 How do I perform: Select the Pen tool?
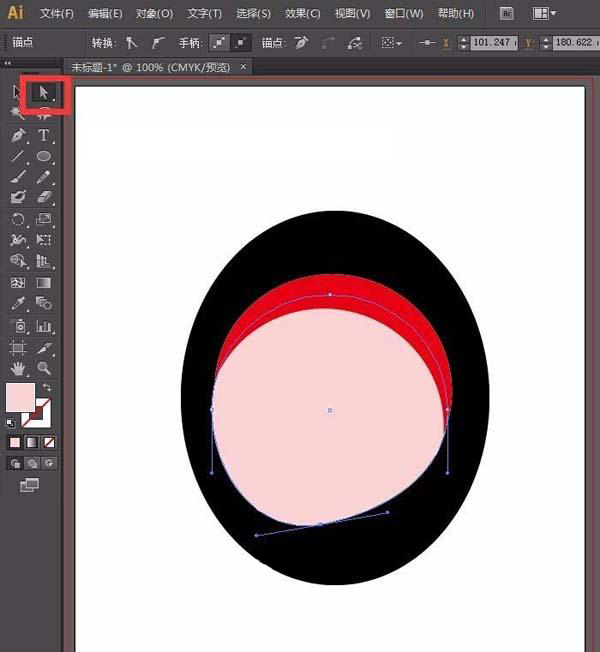tap(18, 135)
